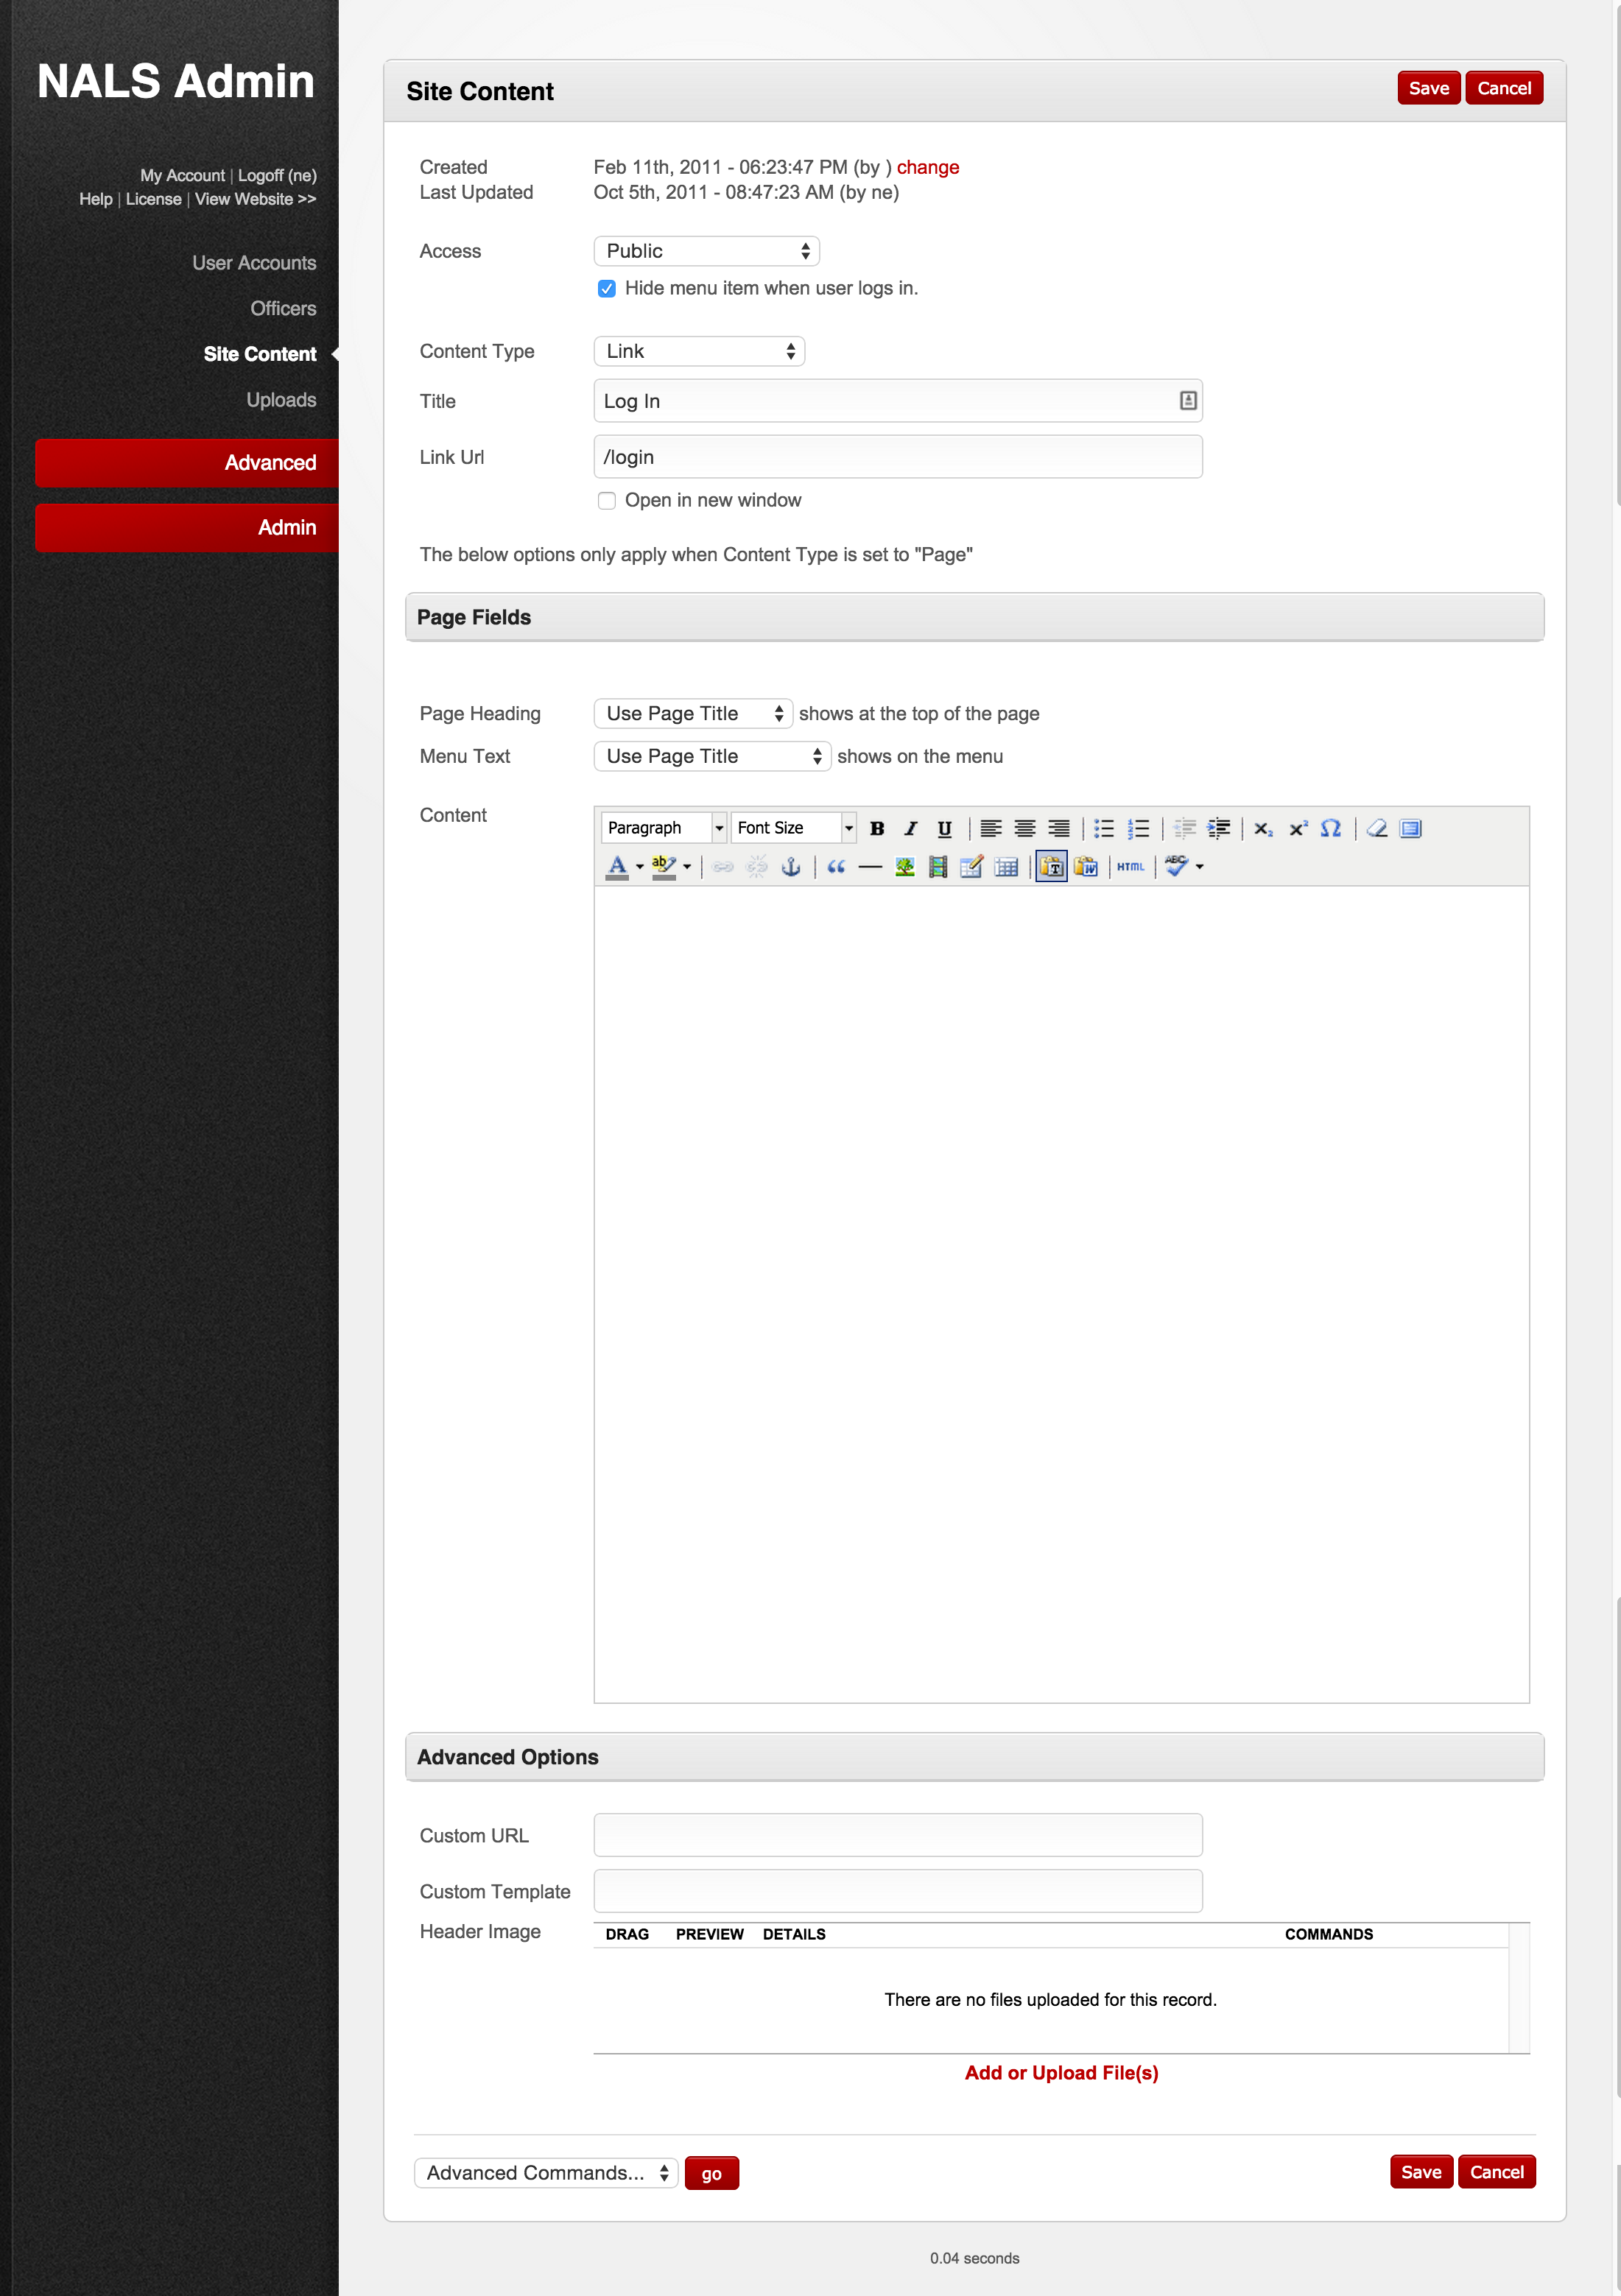Apply blockquote formatting
Image resolution: width=1621 pixels, height=2296 pixels.
[x=836, y=867]
